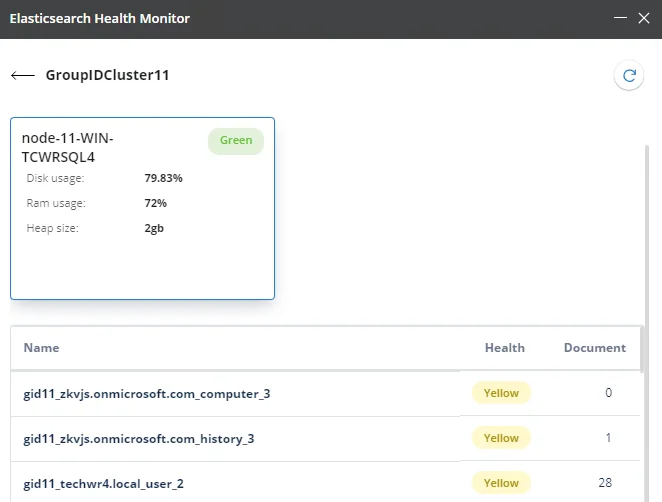
Task: Open index gid11_zkvjs.onmicrosoft.com_history_3
Action: click(x=139, y=439)
